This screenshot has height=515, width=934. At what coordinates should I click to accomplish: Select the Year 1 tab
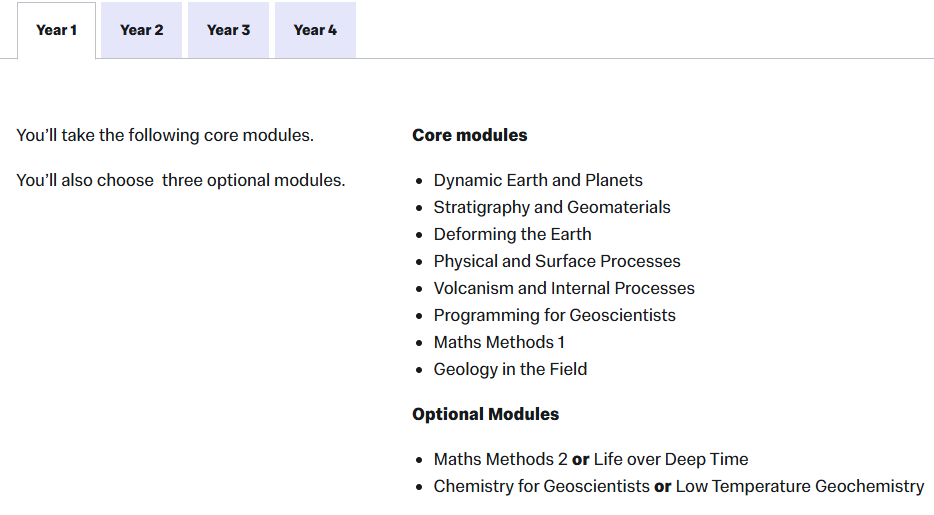tap(56, 30)
